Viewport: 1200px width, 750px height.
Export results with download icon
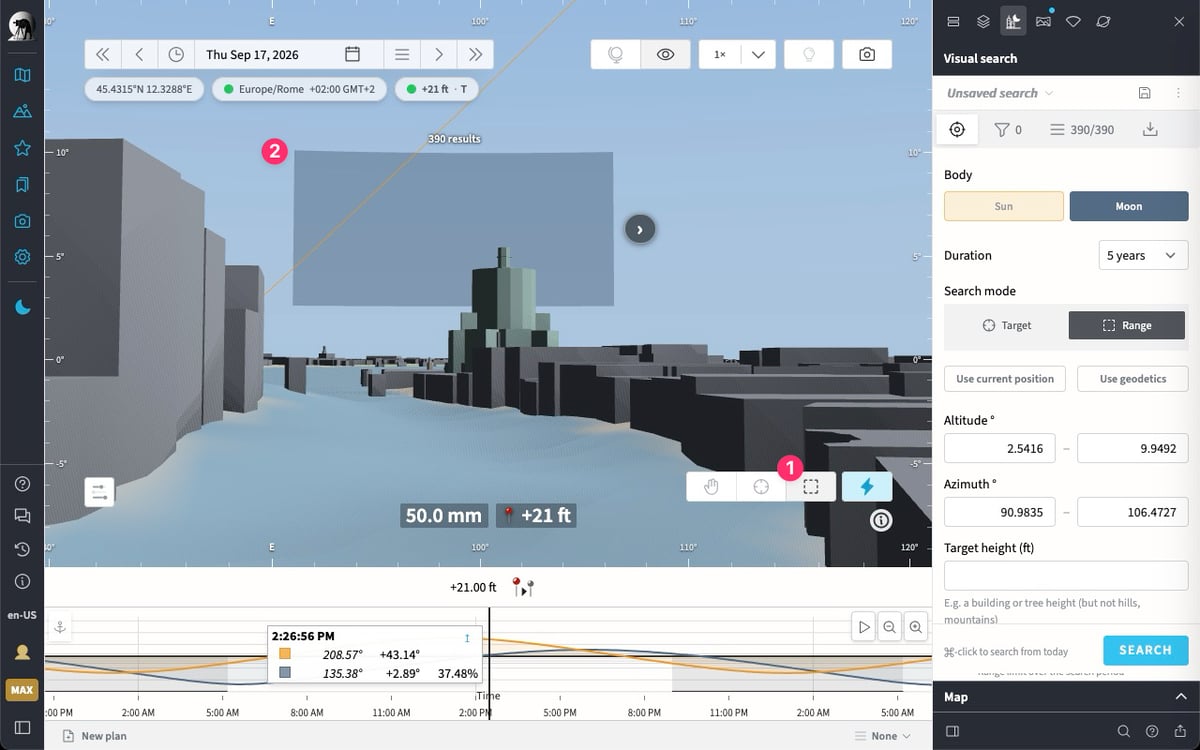(x=1150, y=129)
